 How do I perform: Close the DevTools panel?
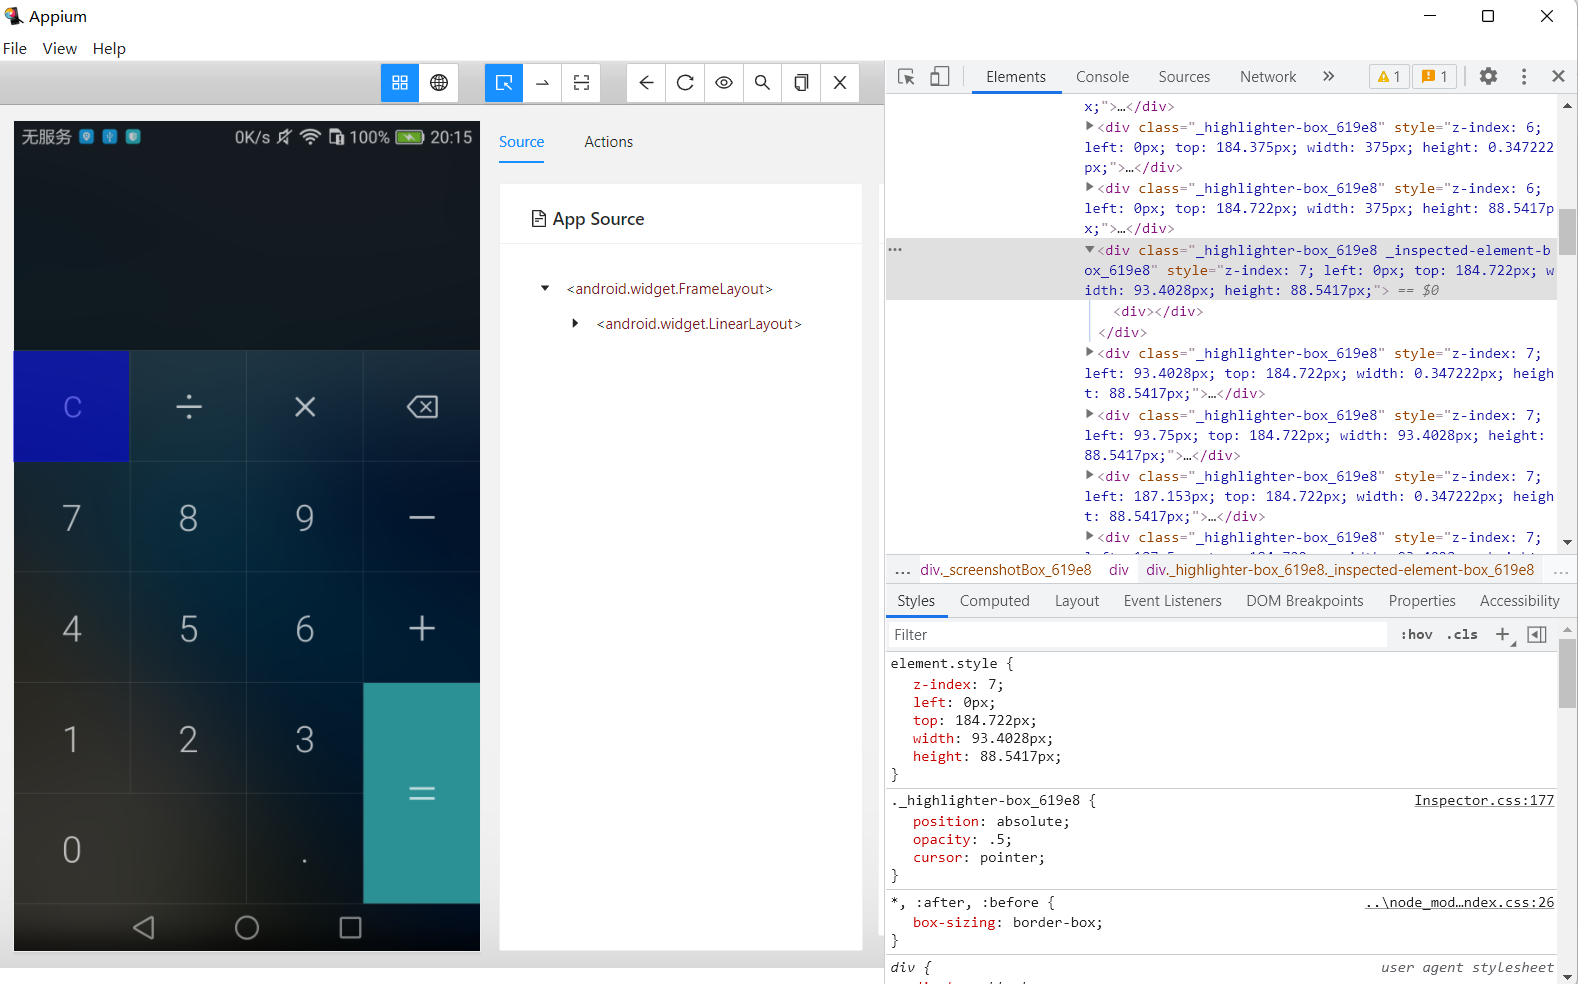[x=1558, y=76]
